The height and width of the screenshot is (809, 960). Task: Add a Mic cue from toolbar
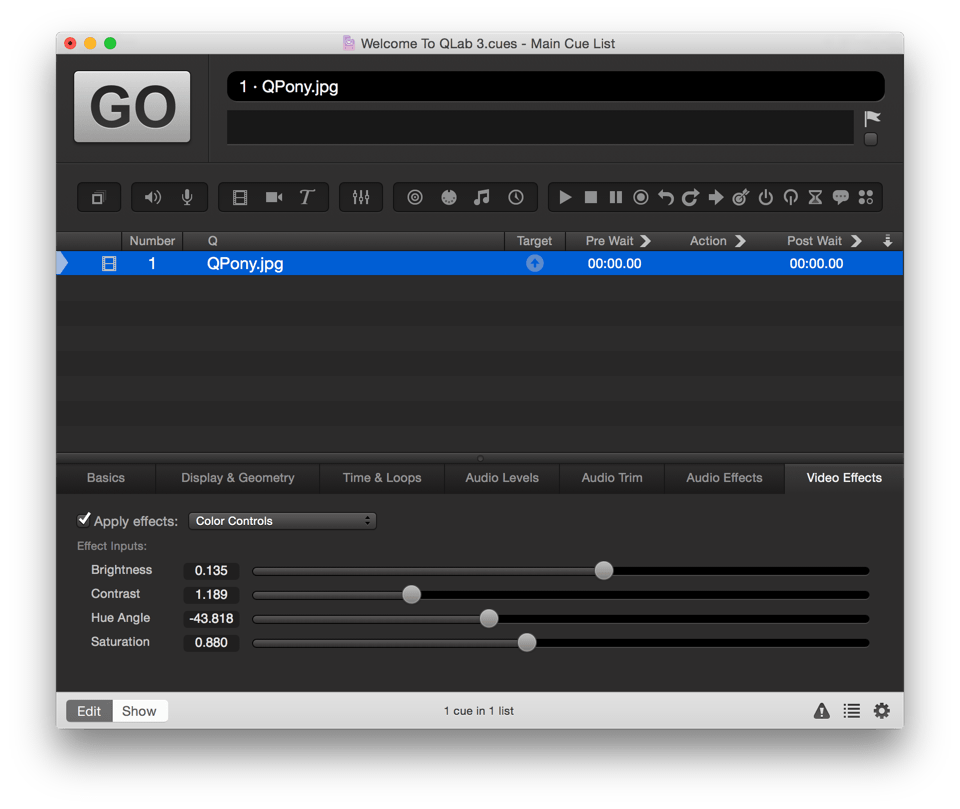click(187, 198)
